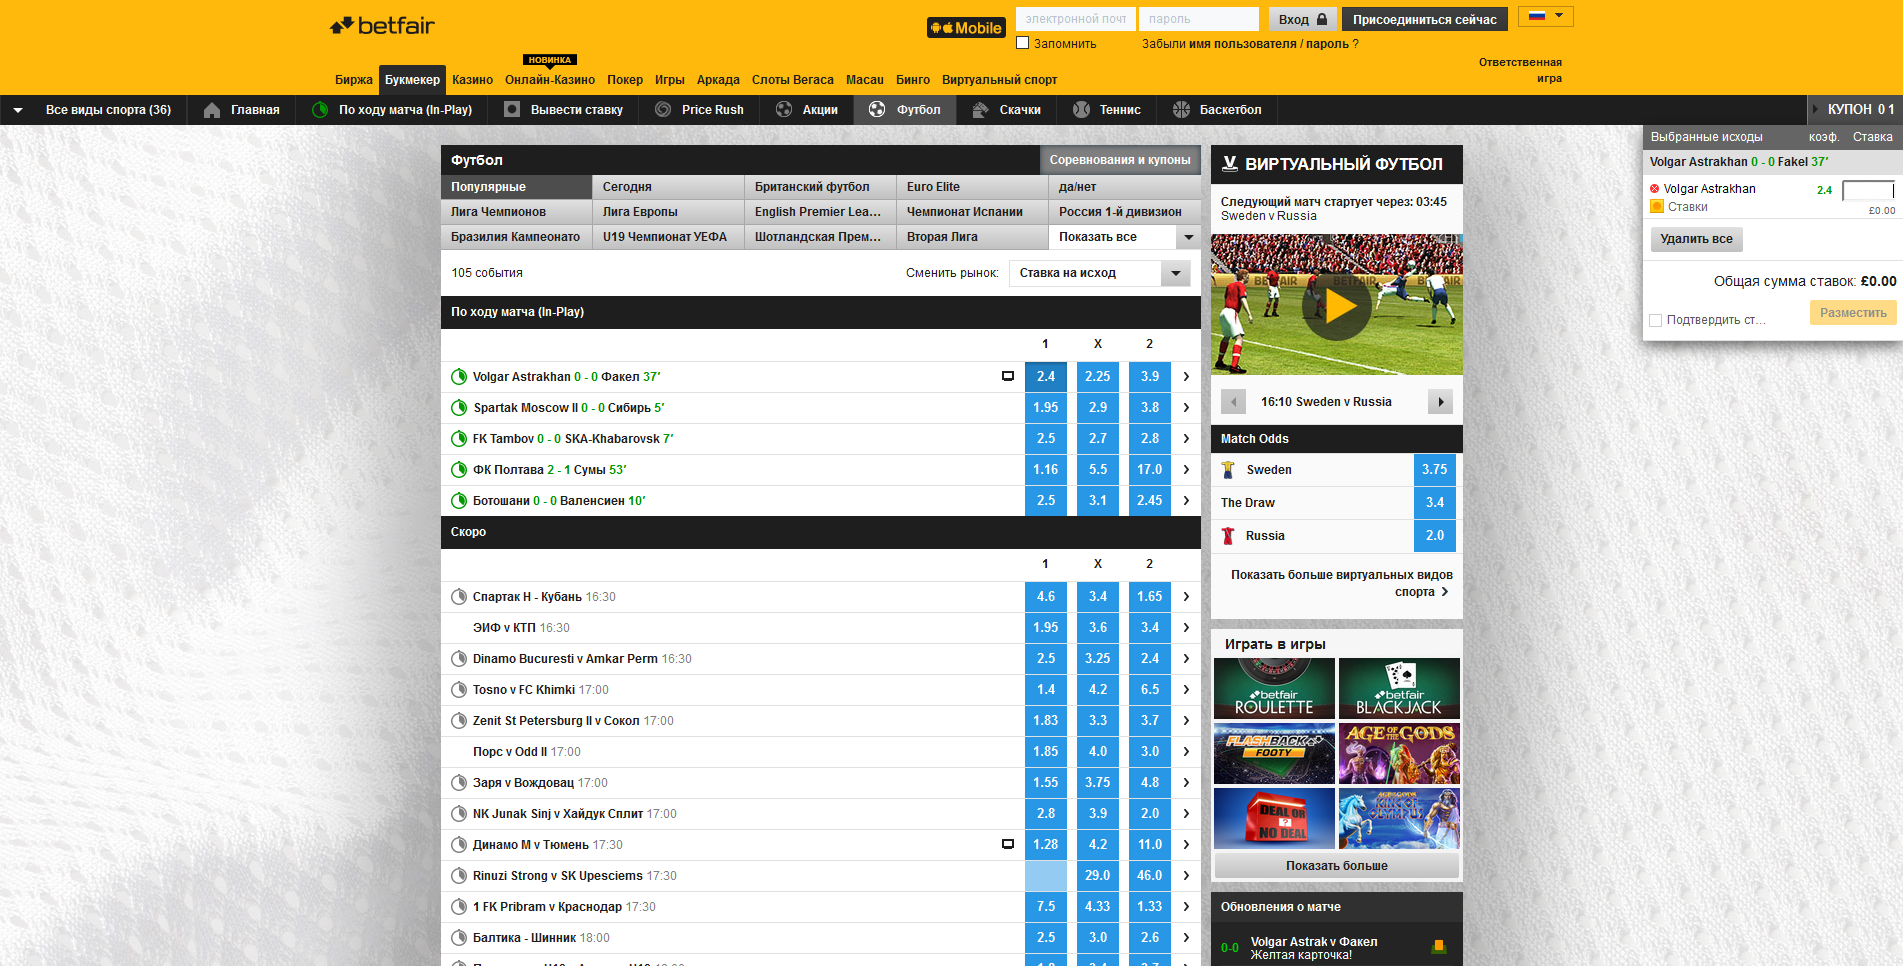The image size is (1903, 966).
Task: Click the Price Rush icon
Action: point(663,110)
